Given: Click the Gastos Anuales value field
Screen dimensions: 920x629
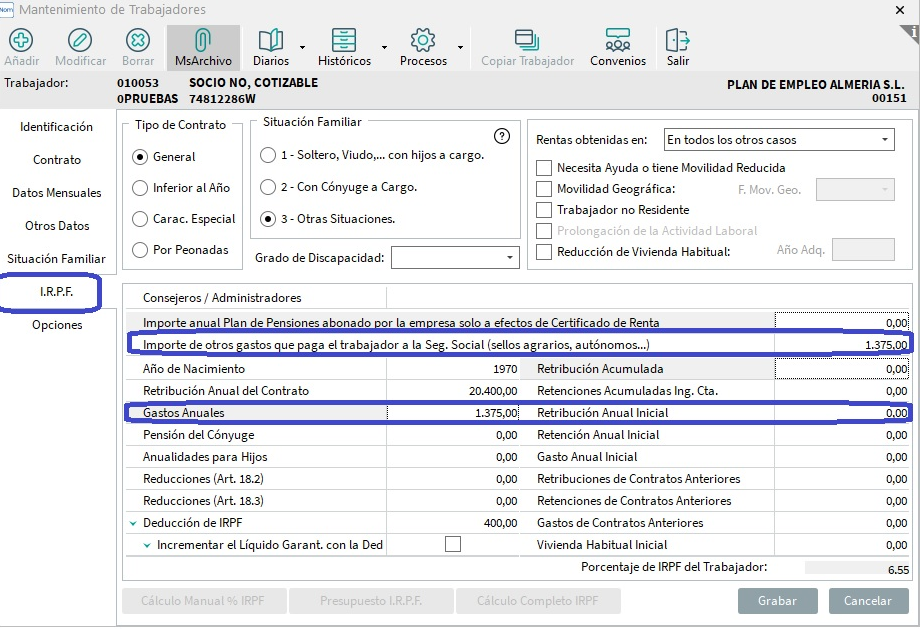Looking at the screenshot, I should click(453, 413).
